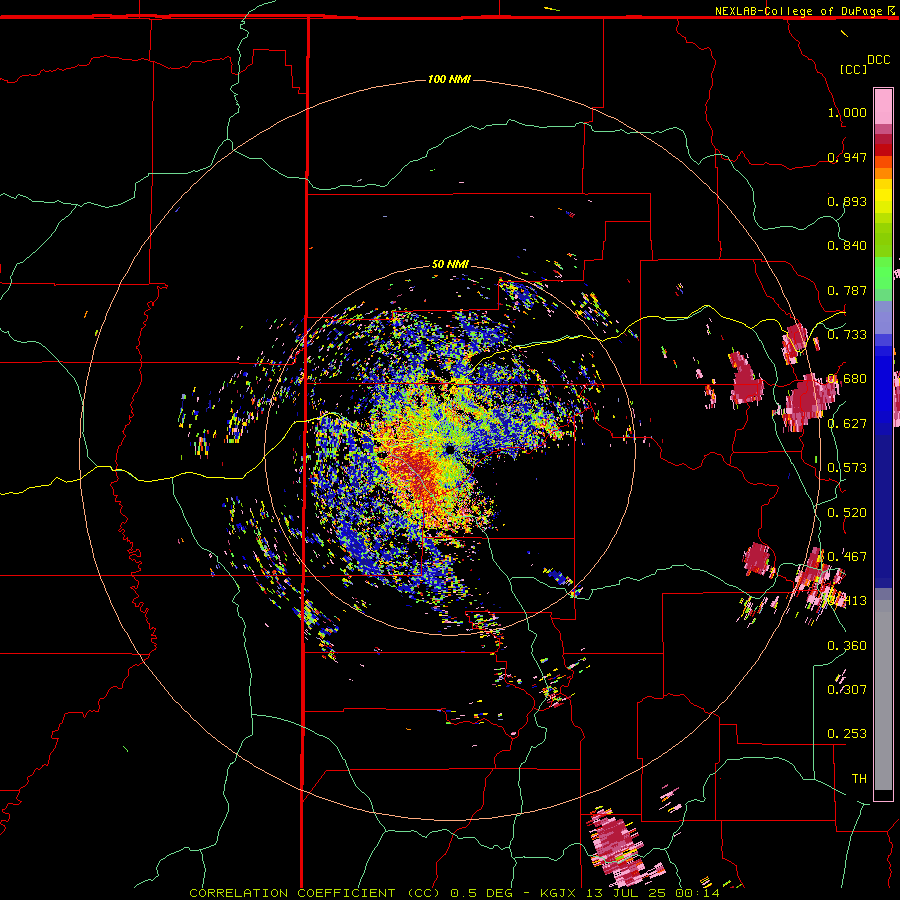This screenshot has width=900, height=900.
Task: Click the 0.947 color scale value
Action: click(x=847, y=157)
